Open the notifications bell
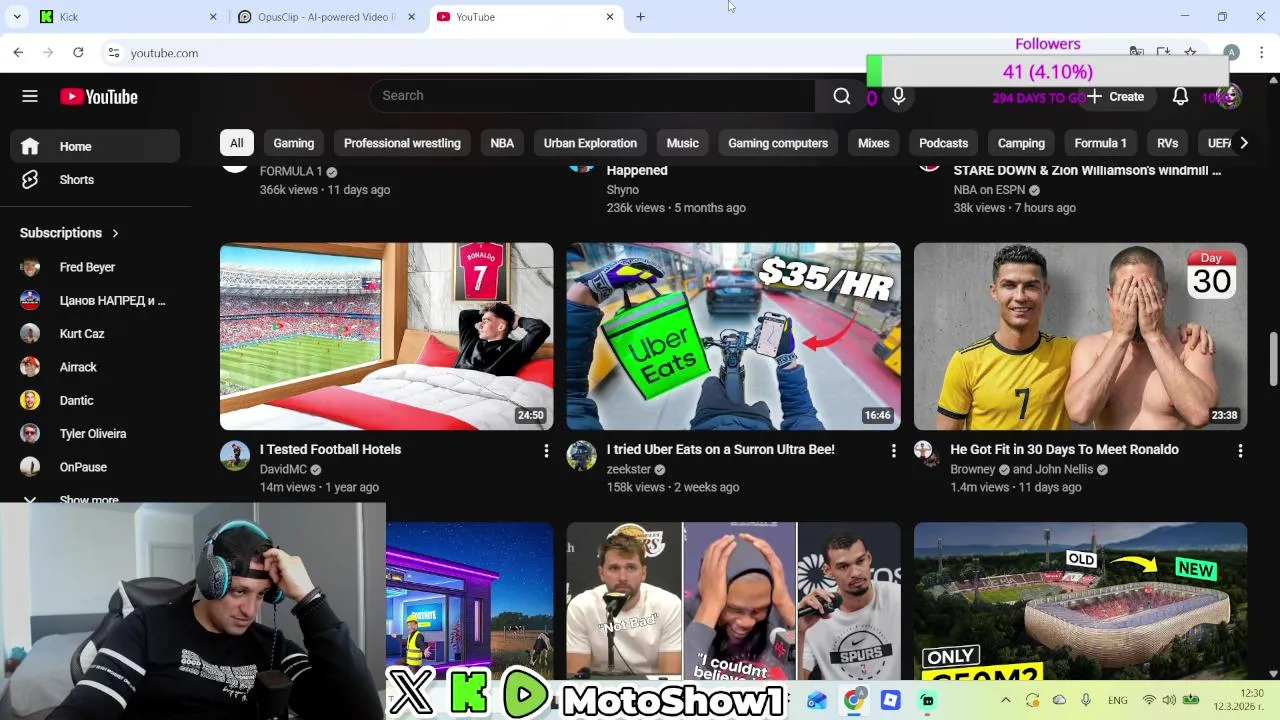 [1180, 97]
